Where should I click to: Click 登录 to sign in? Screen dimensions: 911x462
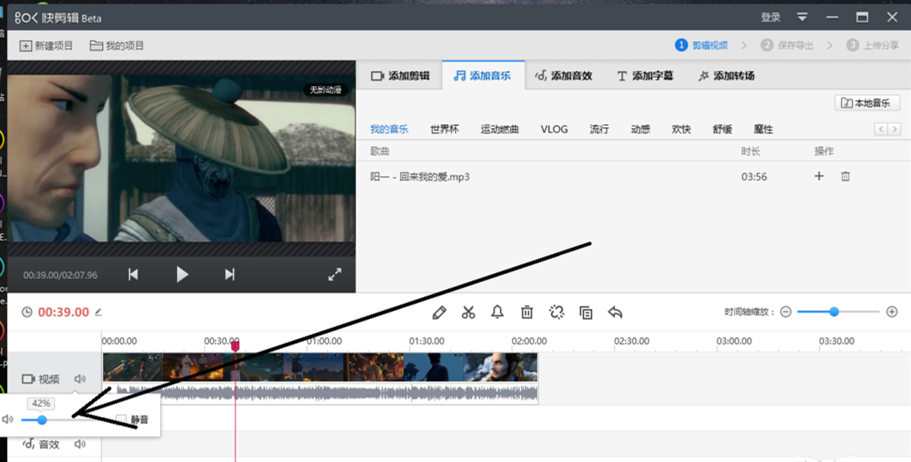click(x=770, y=17)
